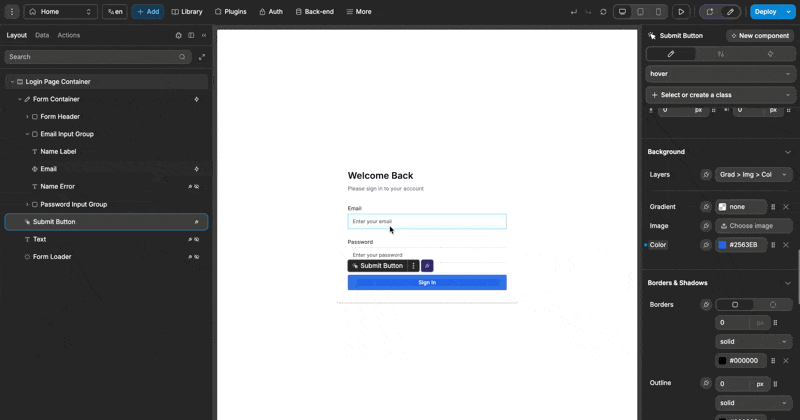Open 'Select or create a class' dropdown

pyautogui.click(x=720, y=95)
